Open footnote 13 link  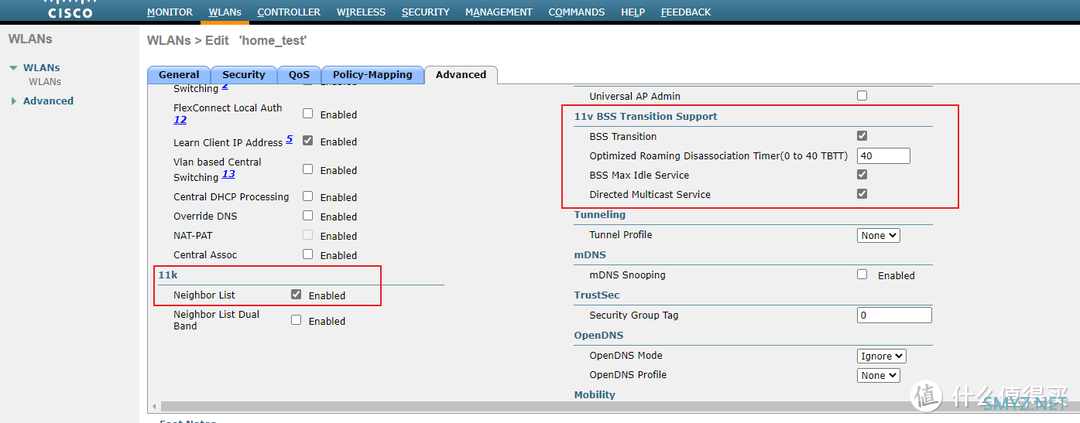[x=228, y=174]
